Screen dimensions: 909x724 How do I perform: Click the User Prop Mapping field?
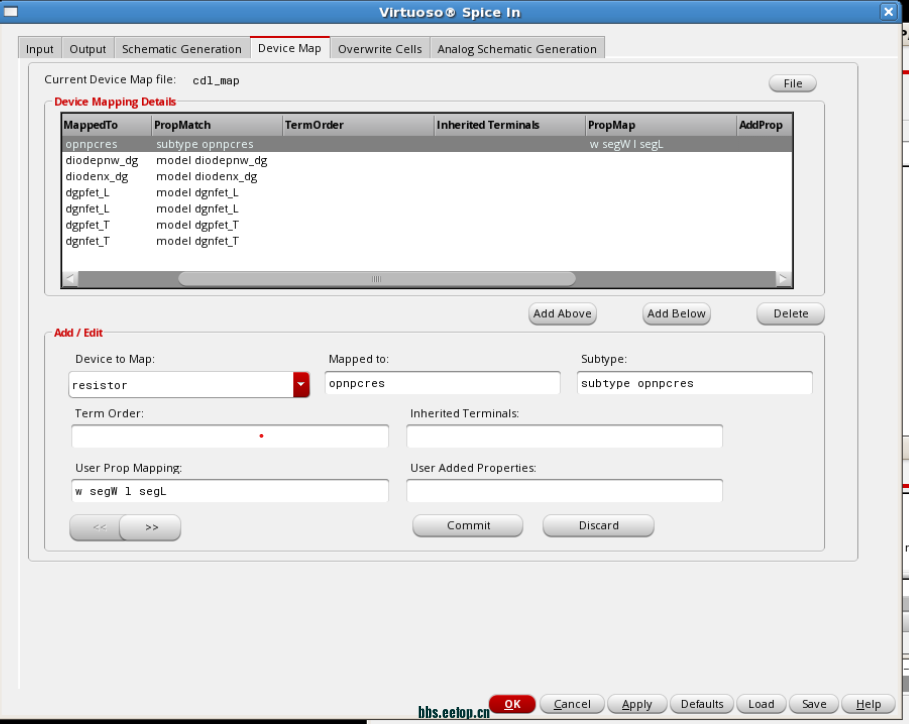pos(230,491)
